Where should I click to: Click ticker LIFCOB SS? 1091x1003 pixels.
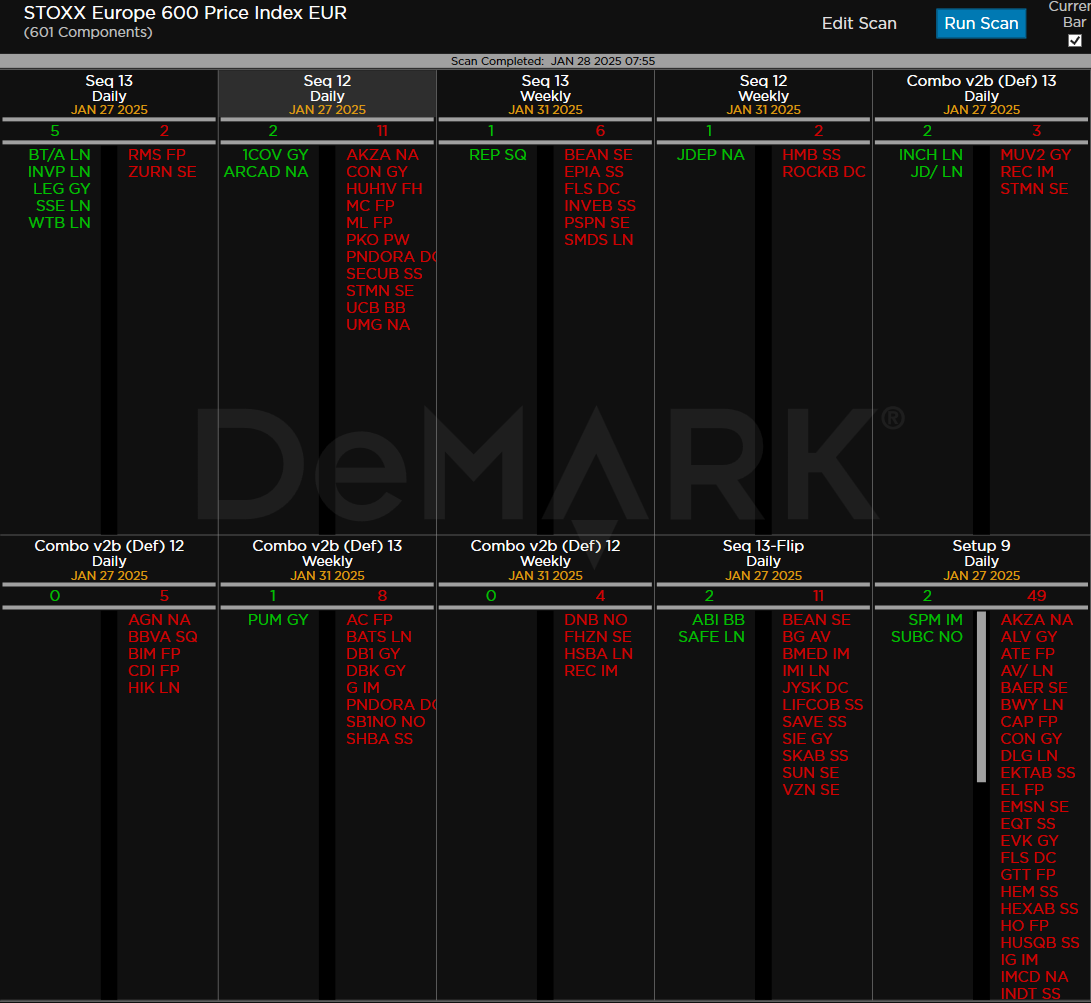pos(822,705)
